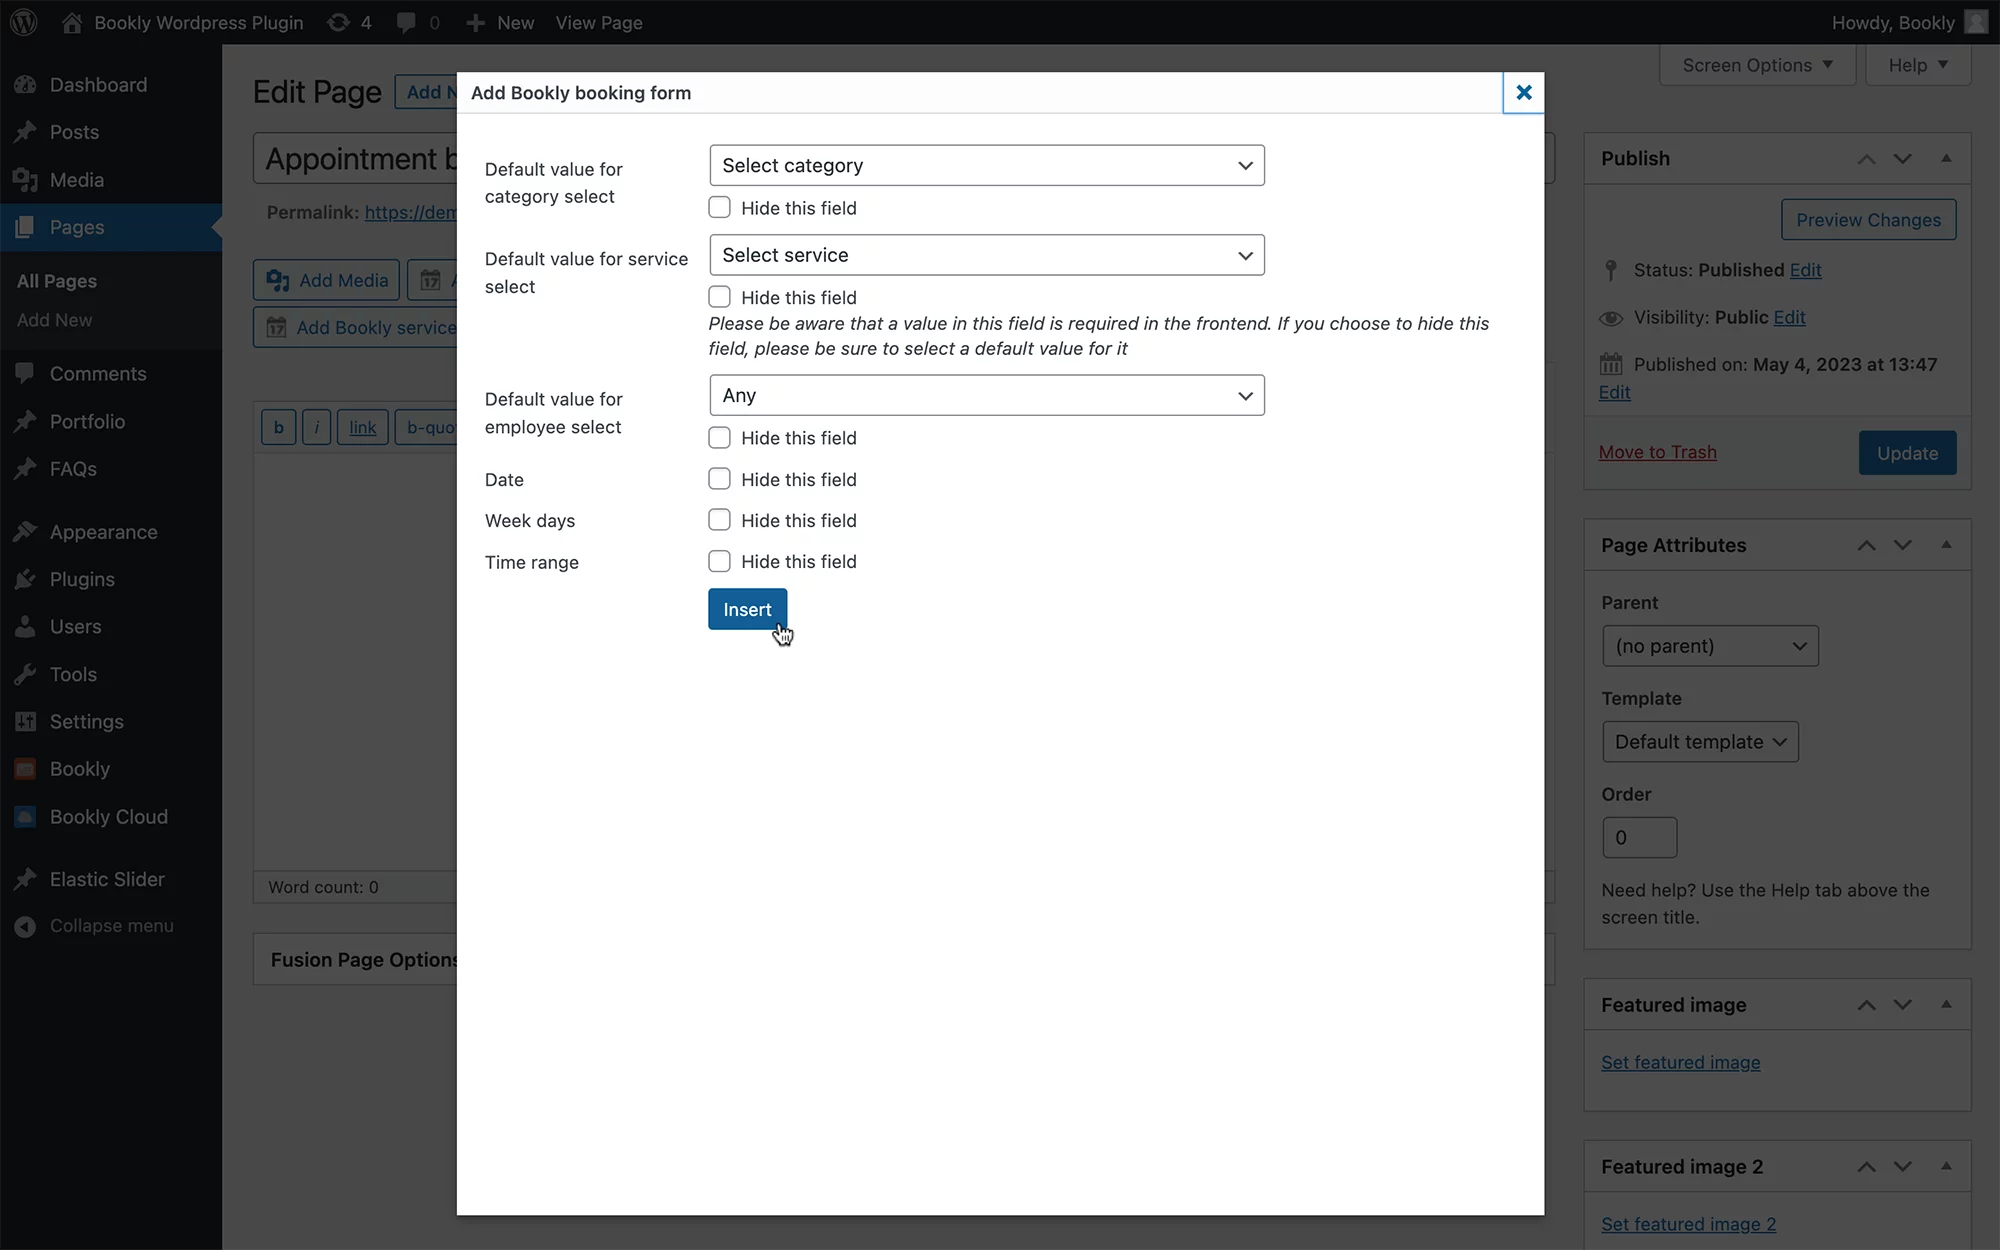Click the Bookly calendar icon in sidebar

(26, 769)
